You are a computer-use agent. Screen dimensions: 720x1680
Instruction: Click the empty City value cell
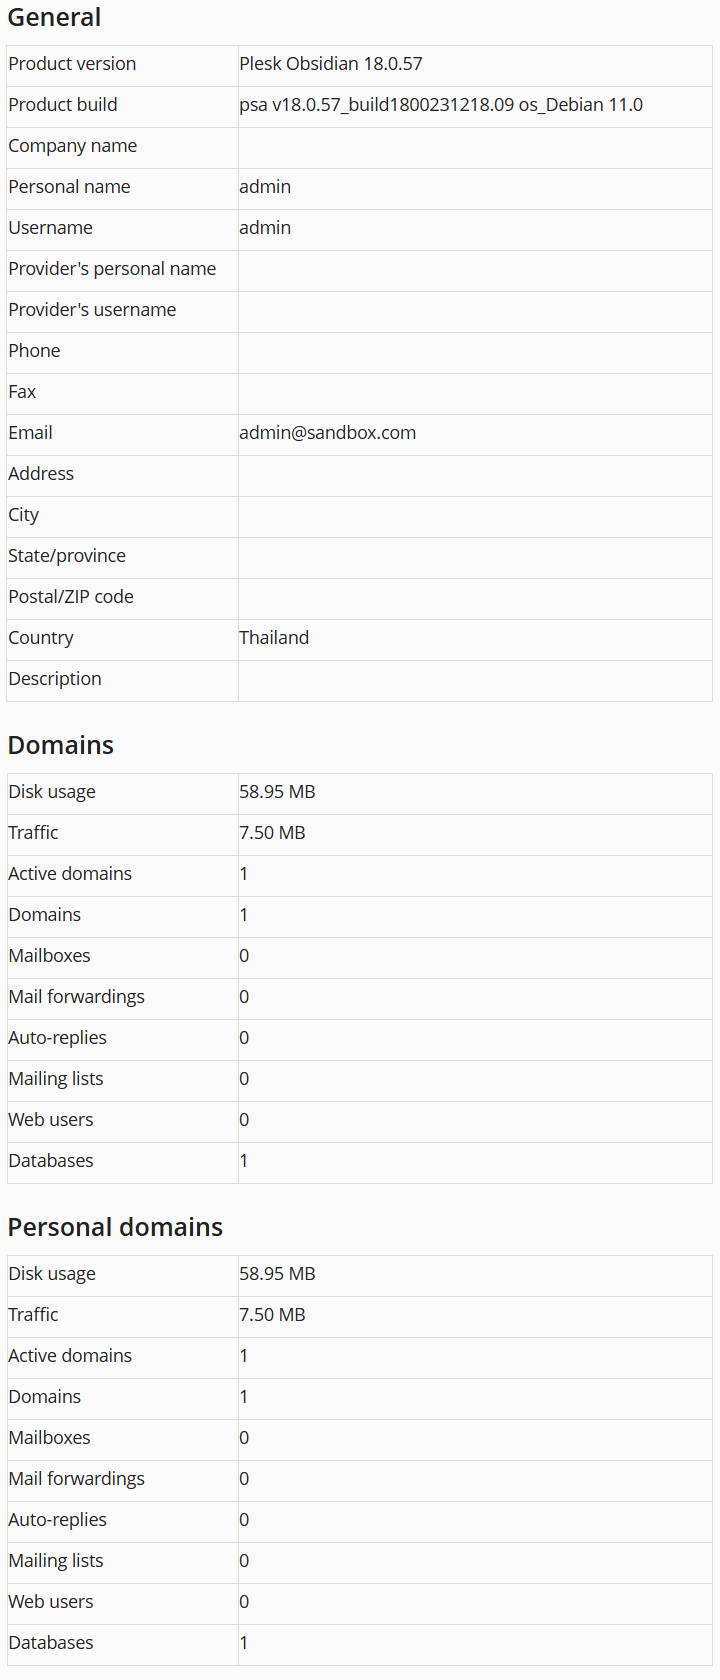click(474, 515)
